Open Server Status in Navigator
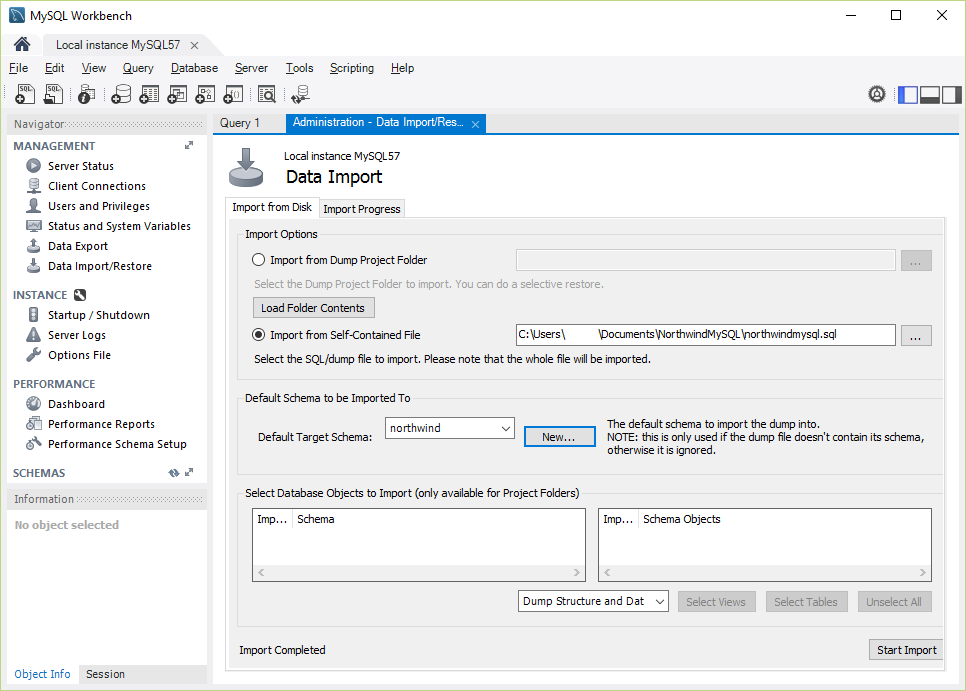The image size is (966, 691). [x=81, y=166]
